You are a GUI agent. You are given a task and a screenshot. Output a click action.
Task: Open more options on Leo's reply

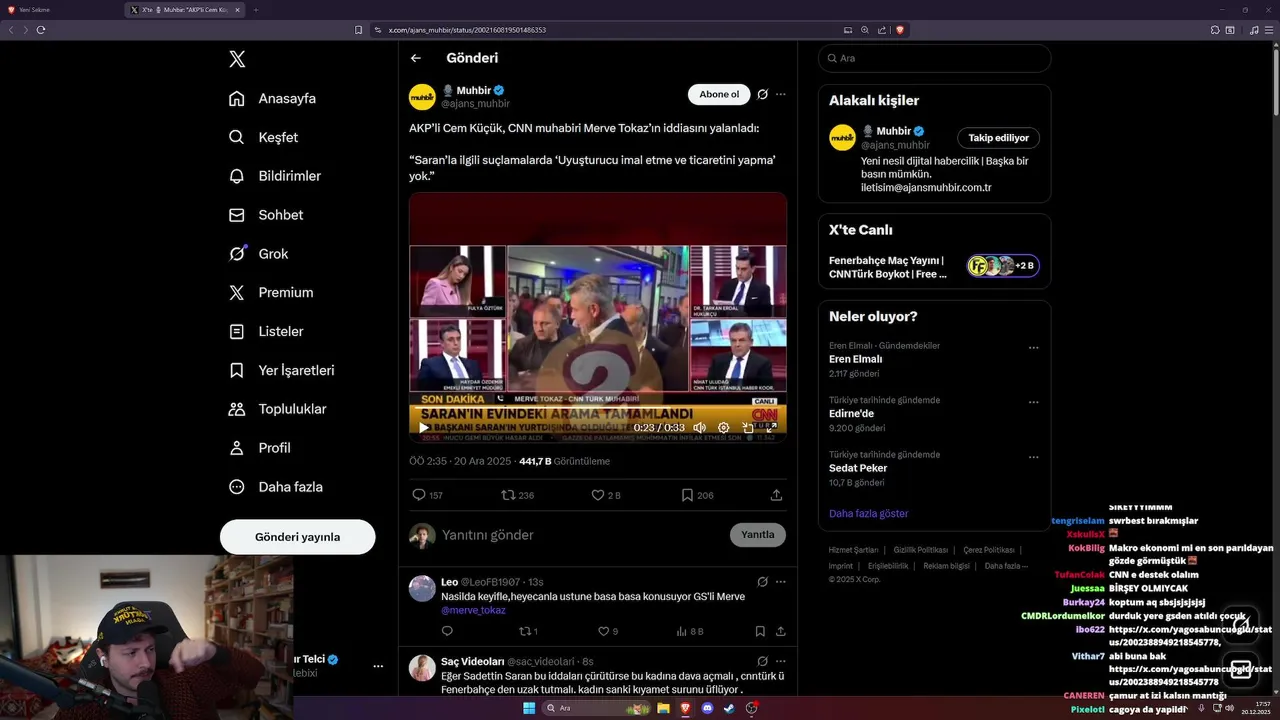click(781, 581)
